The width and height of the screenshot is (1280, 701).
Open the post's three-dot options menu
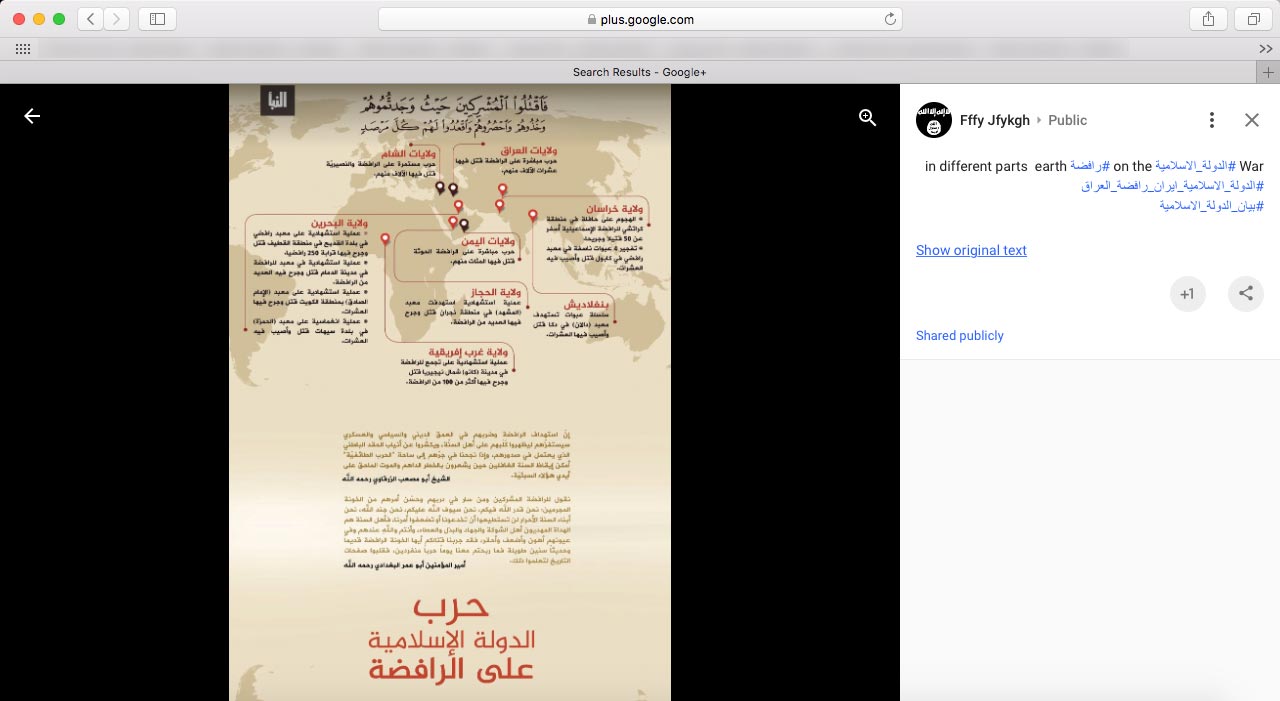[1211, 120]
